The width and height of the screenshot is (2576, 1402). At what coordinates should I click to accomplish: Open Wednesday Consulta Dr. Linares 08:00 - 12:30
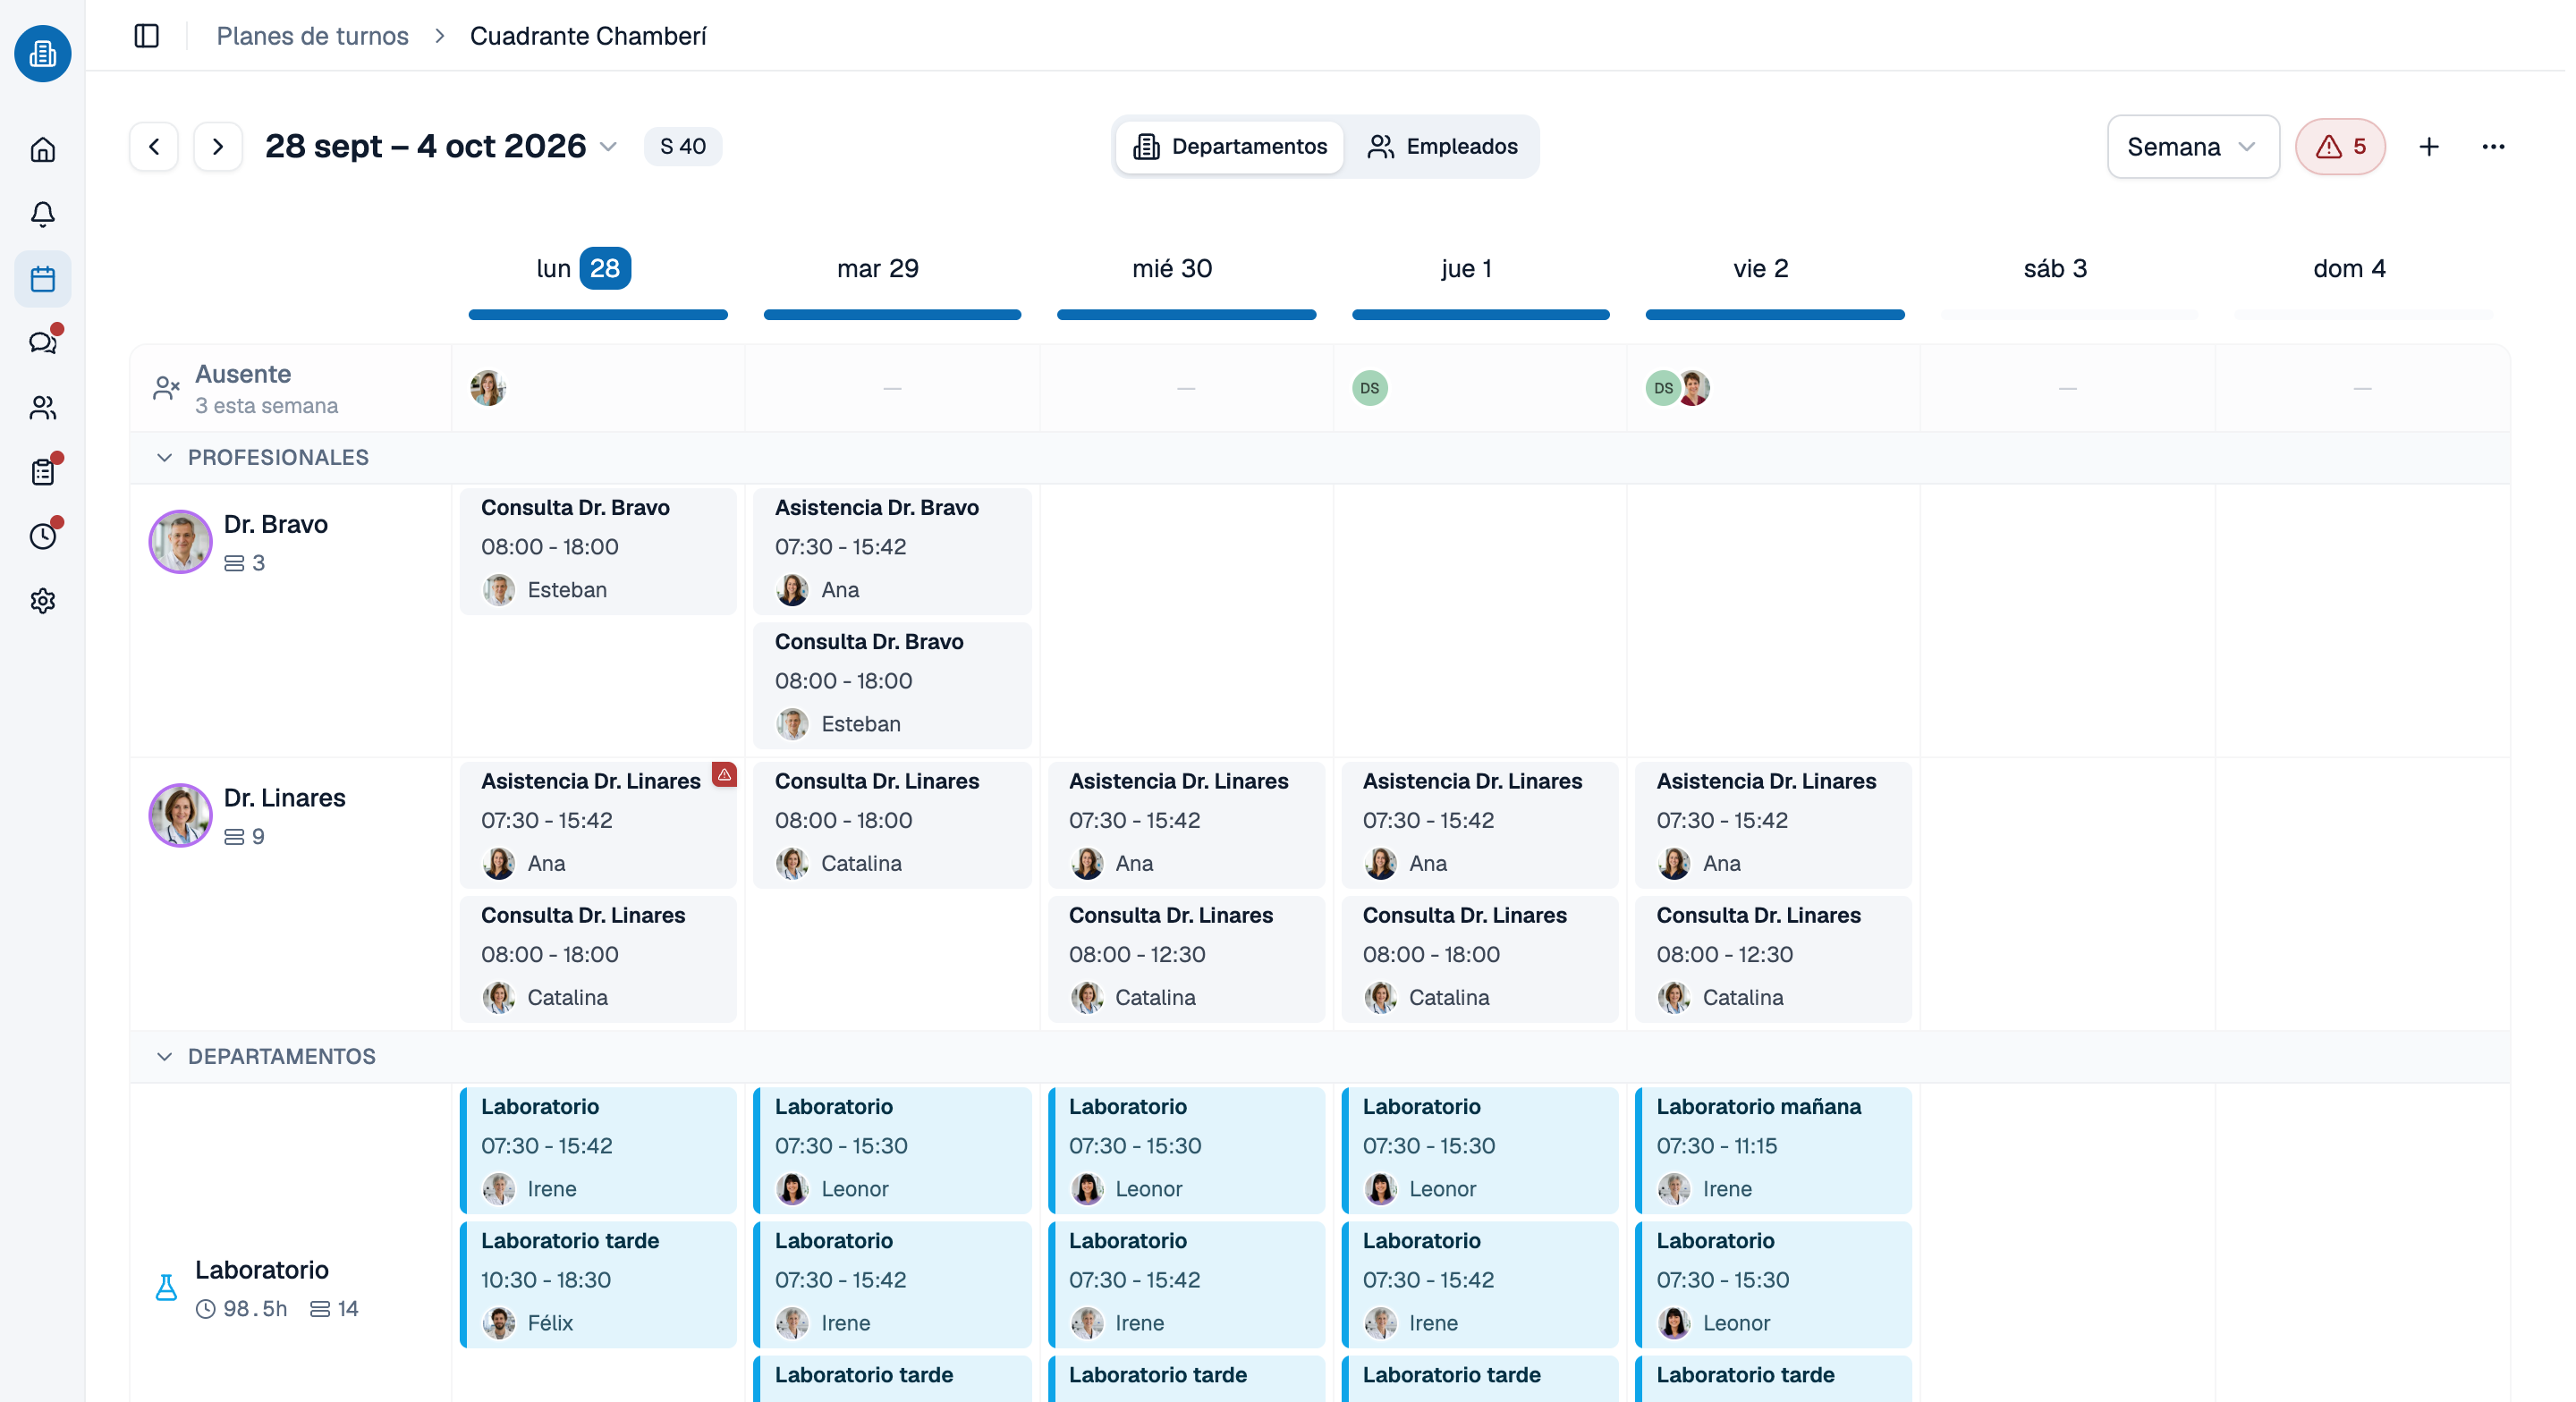point(1186,959)
